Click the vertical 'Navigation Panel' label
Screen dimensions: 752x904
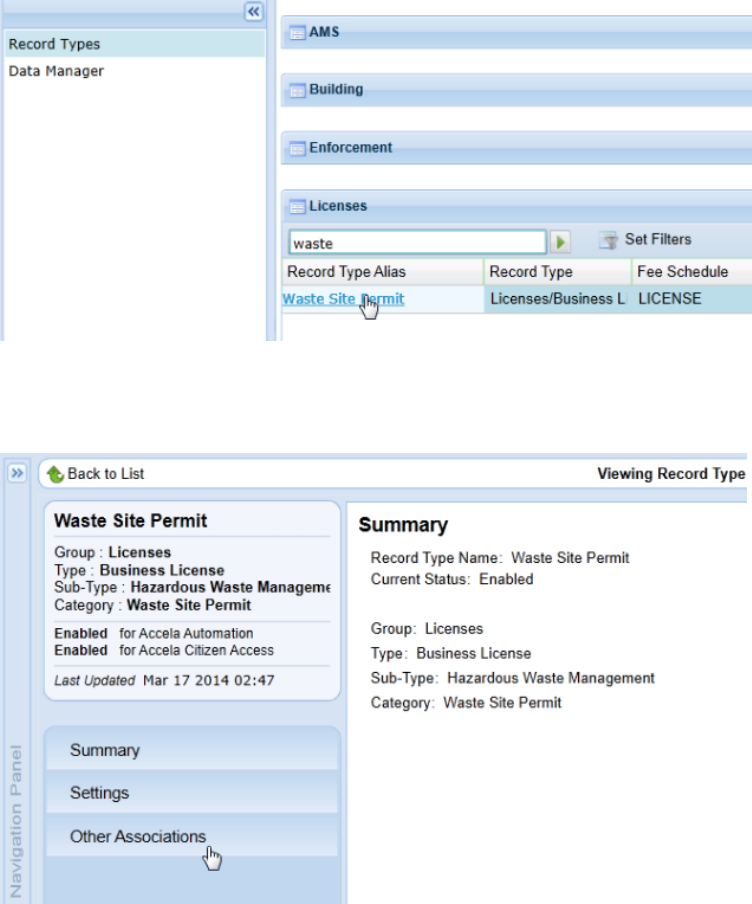coord(16,821)
